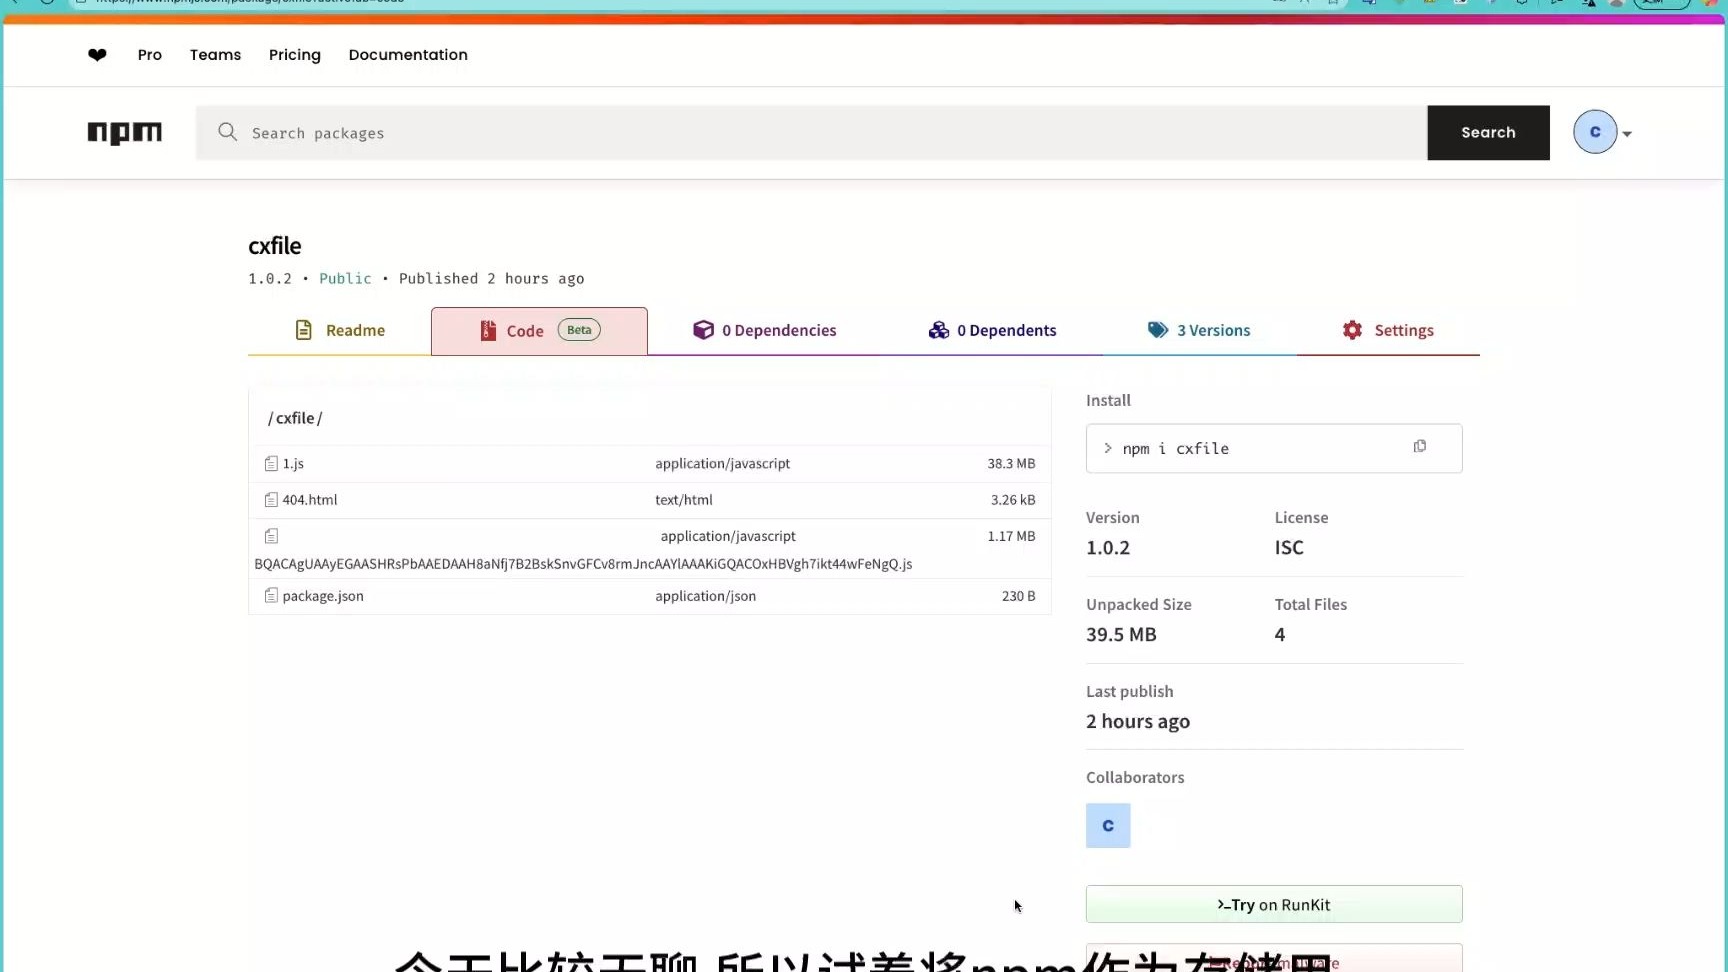
Task: Open the Documentation link
Action: tap(408, 55)
